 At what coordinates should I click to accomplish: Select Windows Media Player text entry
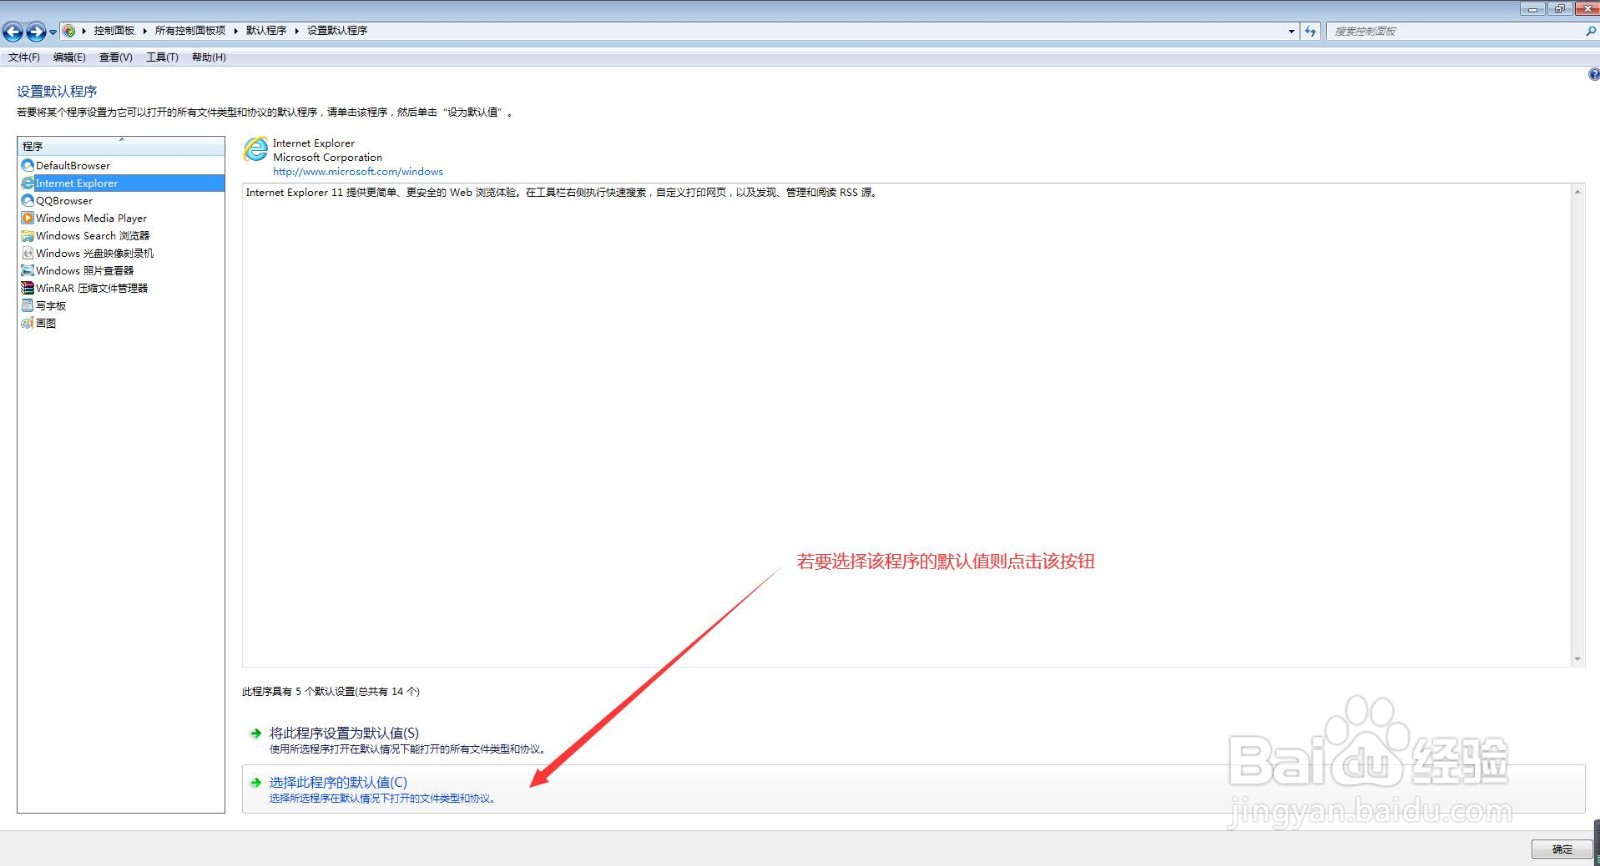click(x=91, y=218)
